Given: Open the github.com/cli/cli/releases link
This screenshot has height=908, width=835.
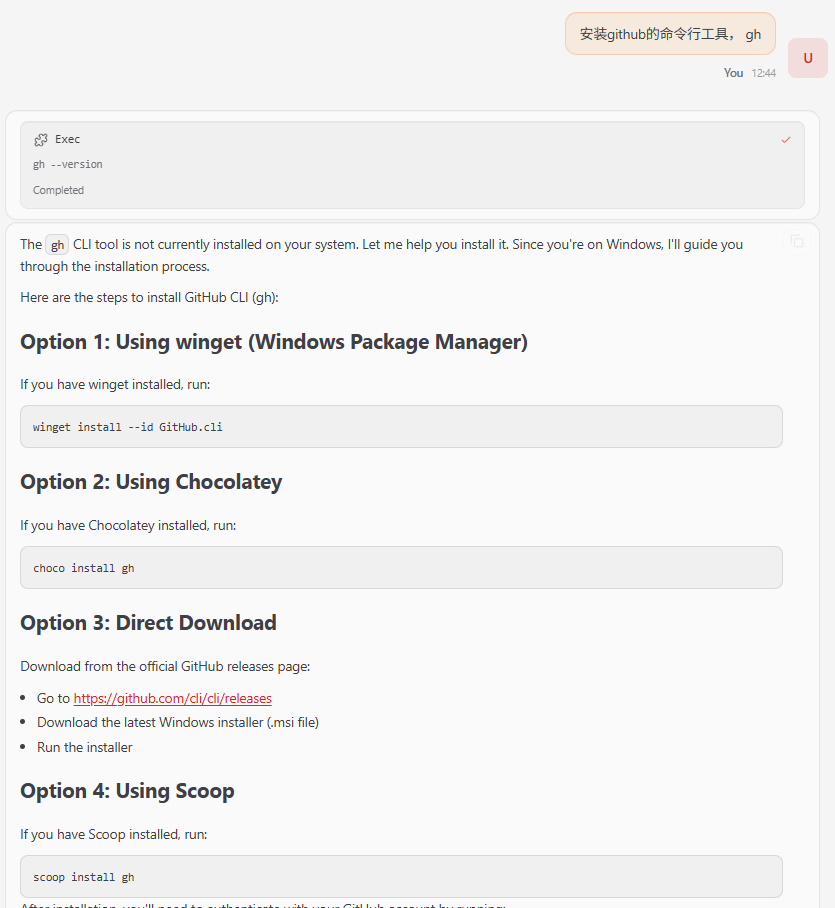Looking at the screenshot, I should pos(172,698).
